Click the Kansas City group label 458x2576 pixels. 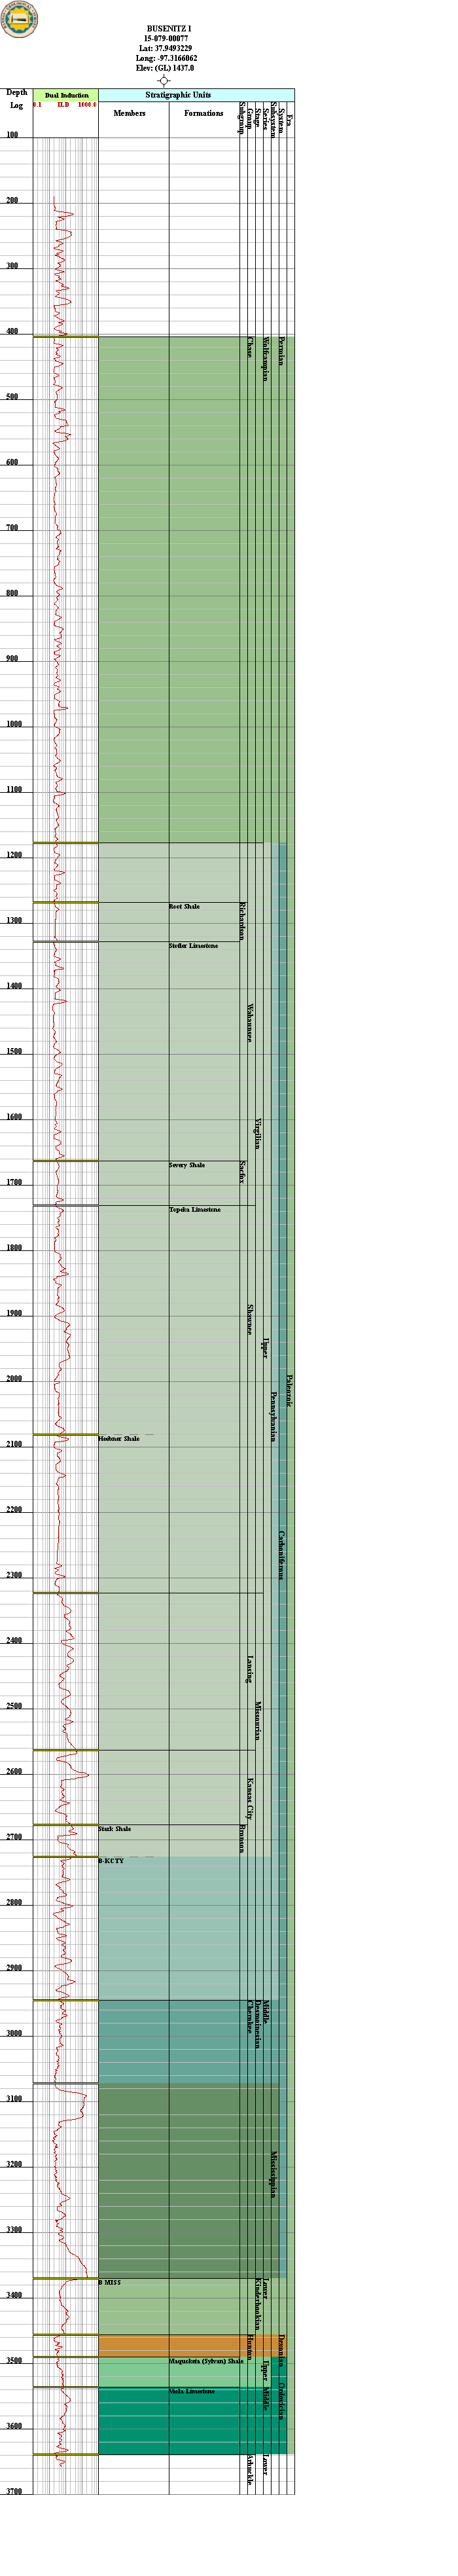250,1798
